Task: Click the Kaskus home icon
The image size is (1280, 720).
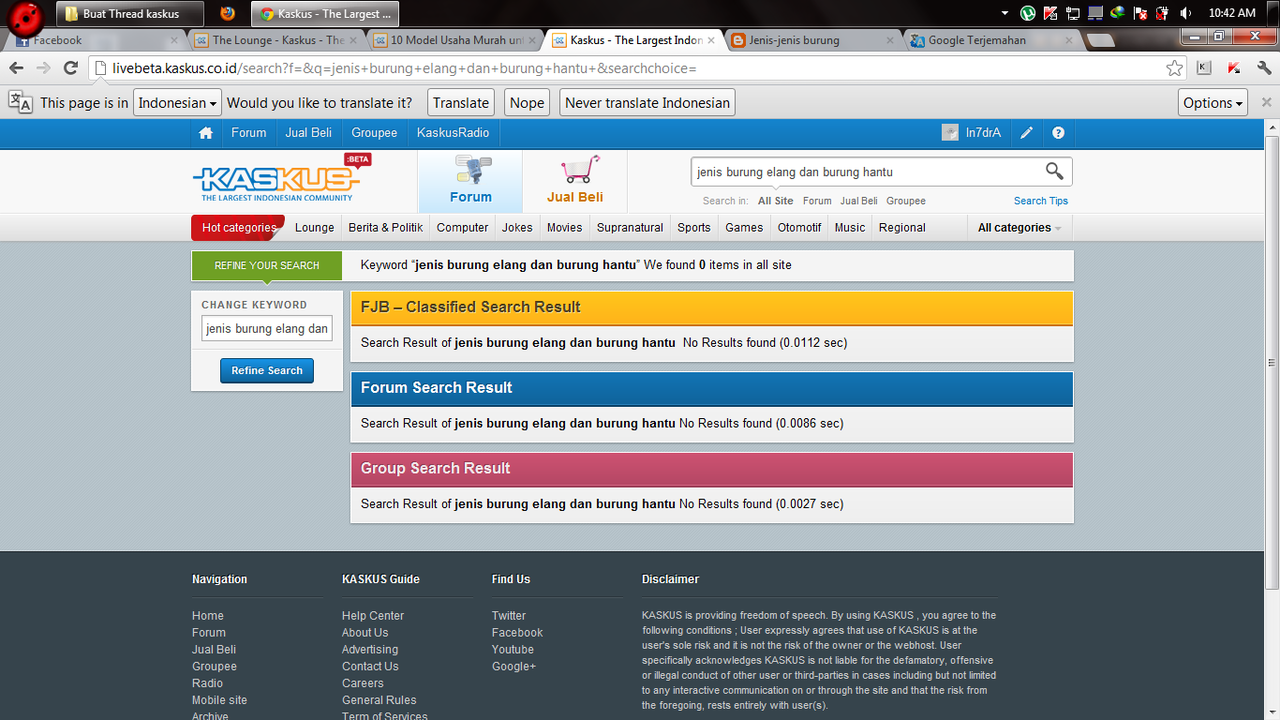Action: pyautogui.click(x=206, y=133)
